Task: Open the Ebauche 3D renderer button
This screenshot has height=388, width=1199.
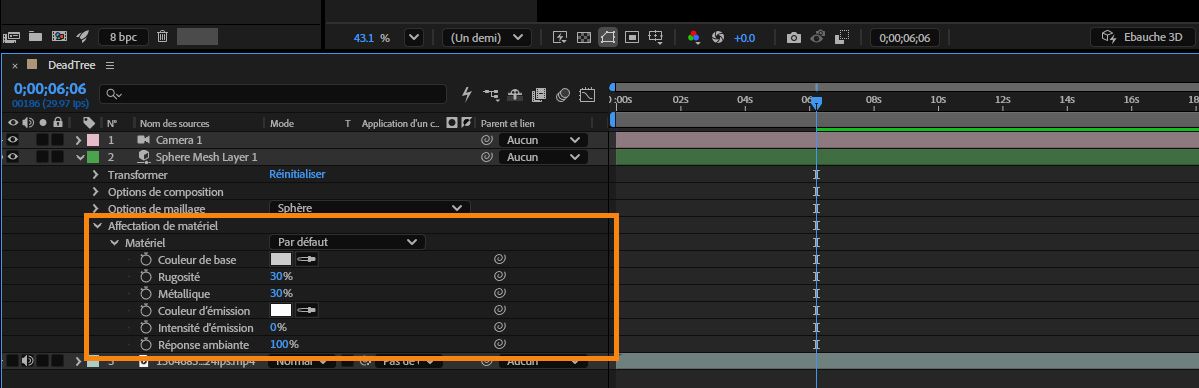Action: click(1141, 37)
